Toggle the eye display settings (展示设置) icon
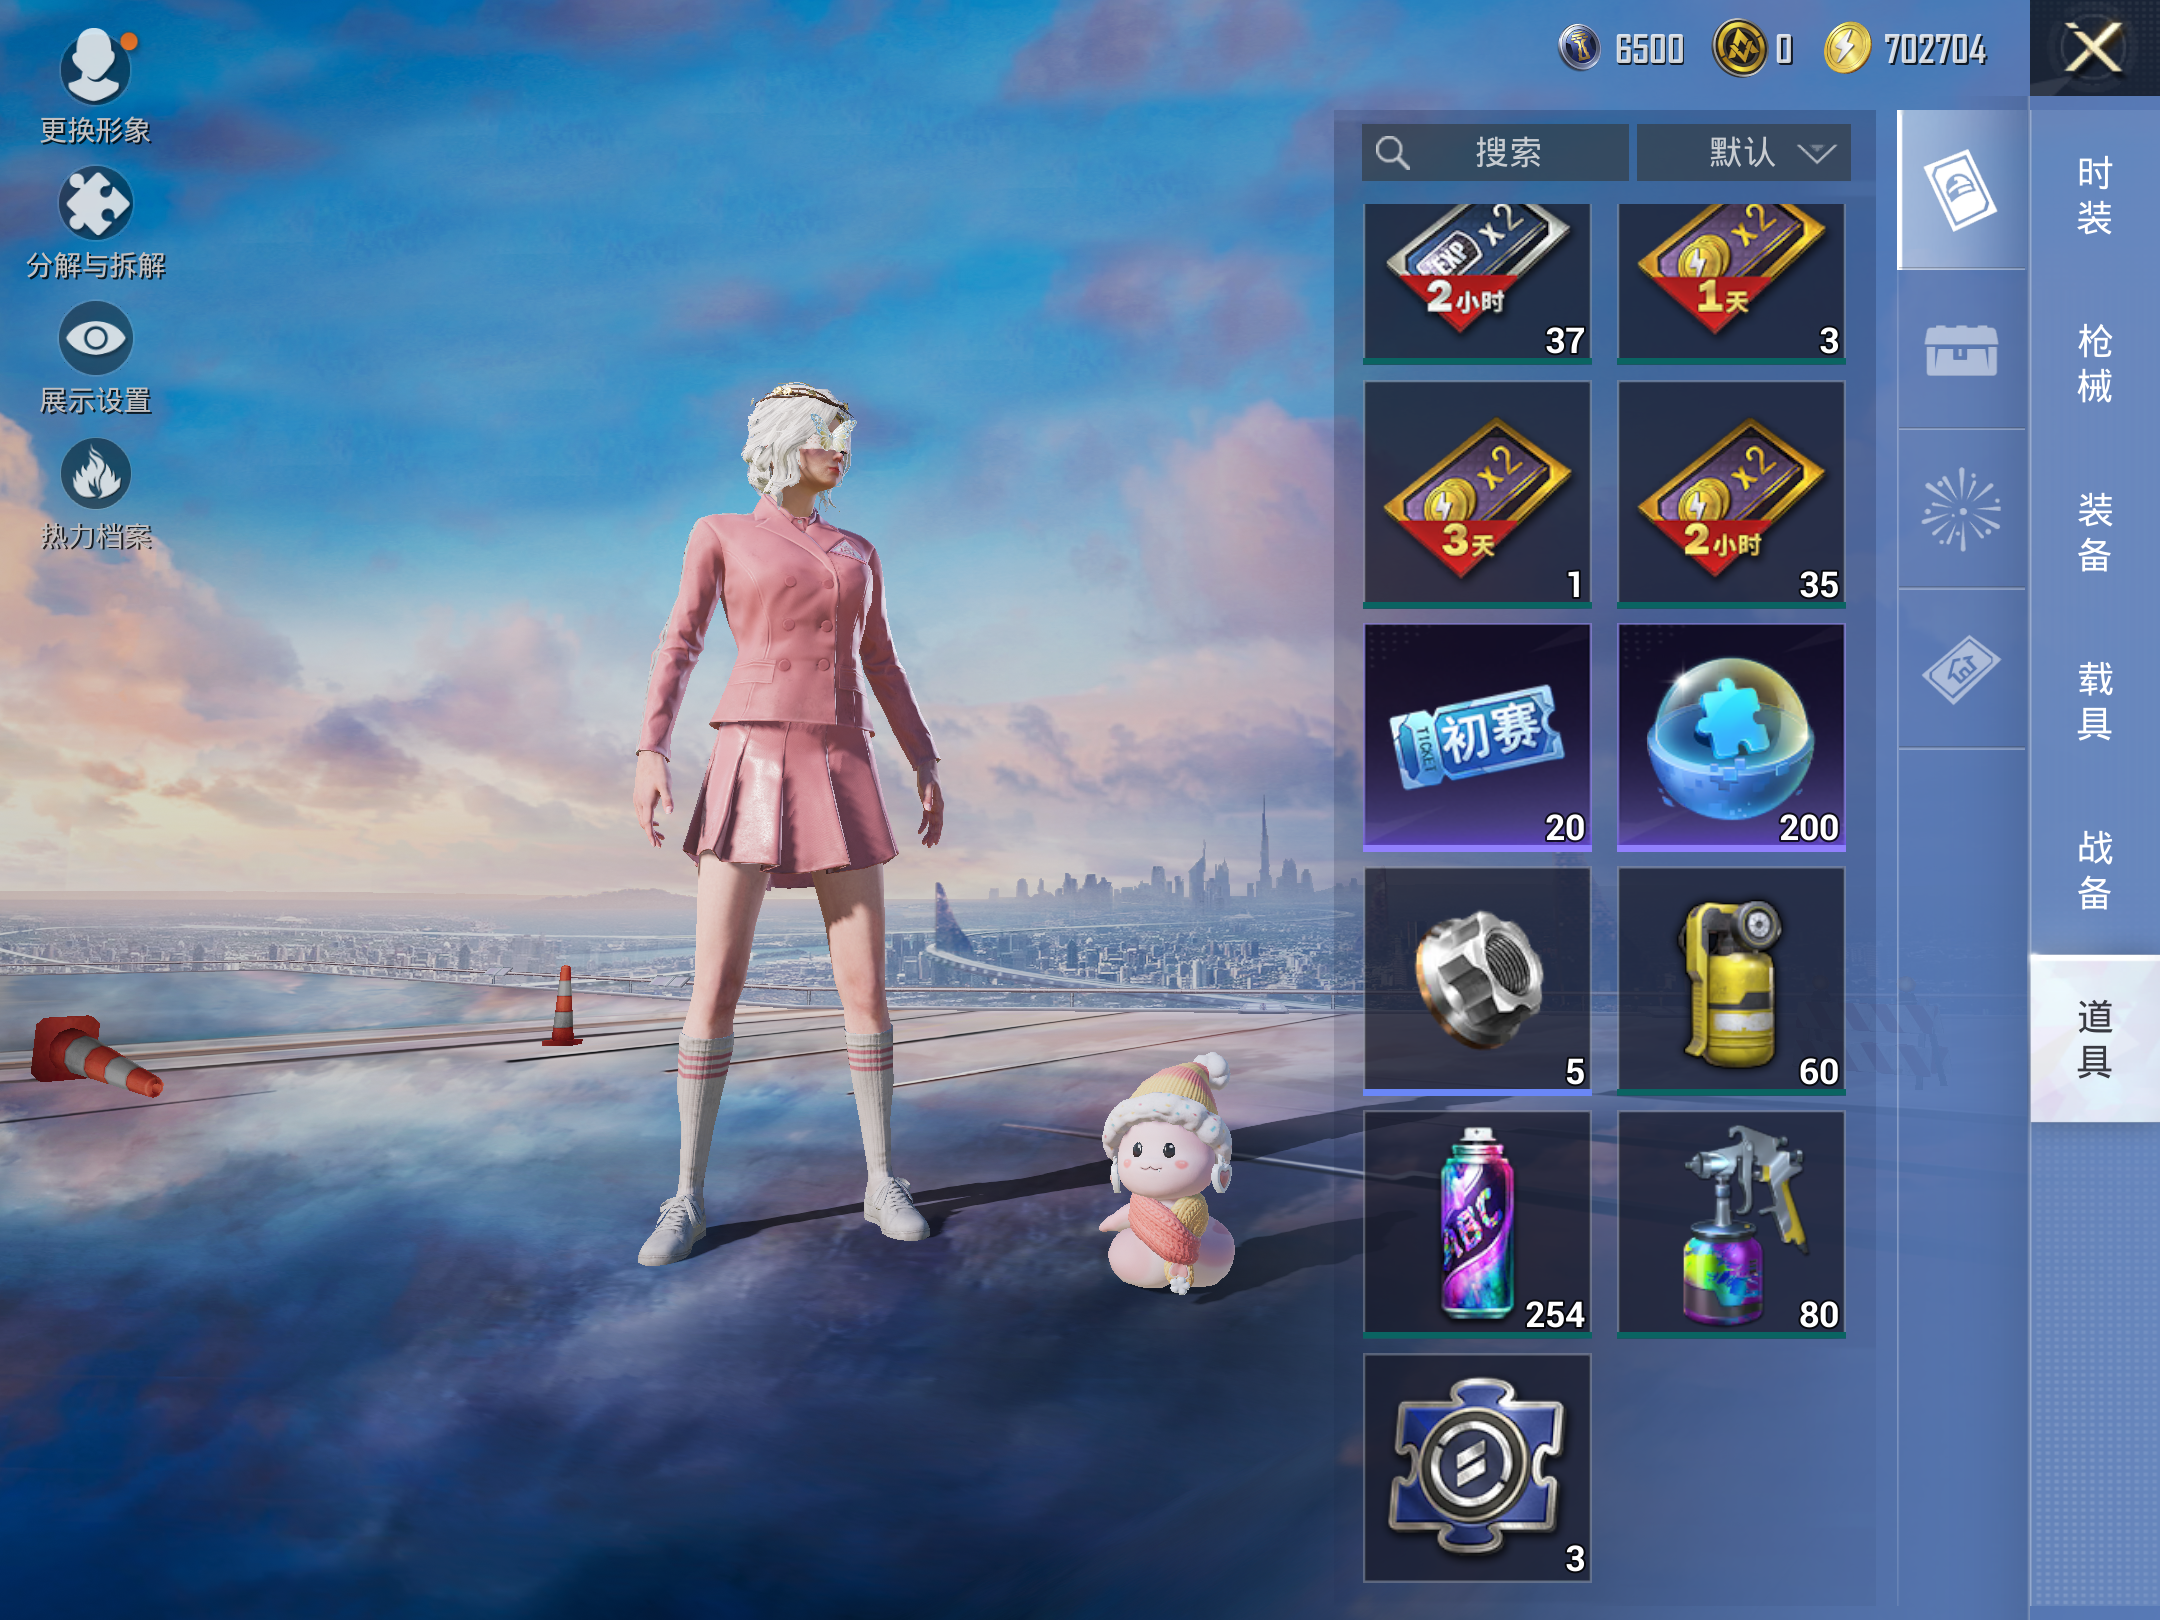2160x1620 pixels. click(95, 338)
